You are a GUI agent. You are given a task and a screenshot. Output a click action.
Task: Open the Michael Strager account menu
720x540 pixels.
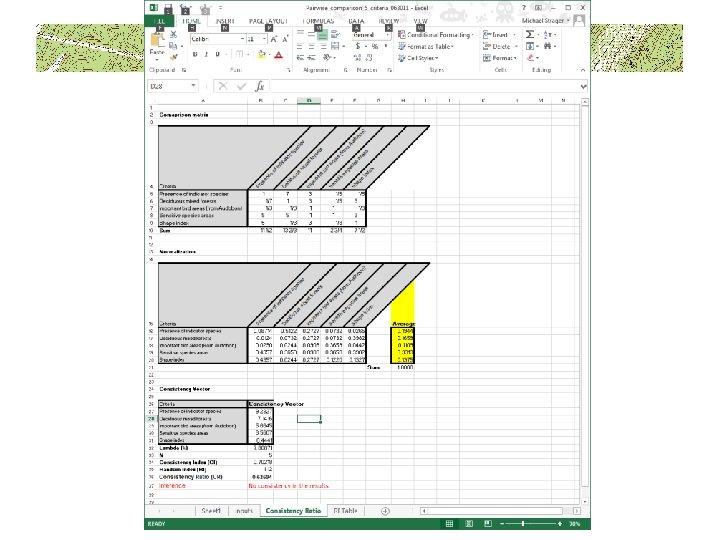(x=546, y=21)
